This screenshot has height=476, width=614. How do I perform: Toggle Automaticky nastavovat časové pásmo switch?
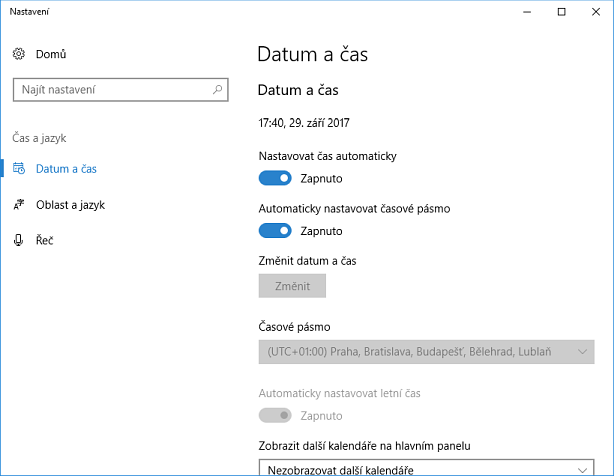275,231
